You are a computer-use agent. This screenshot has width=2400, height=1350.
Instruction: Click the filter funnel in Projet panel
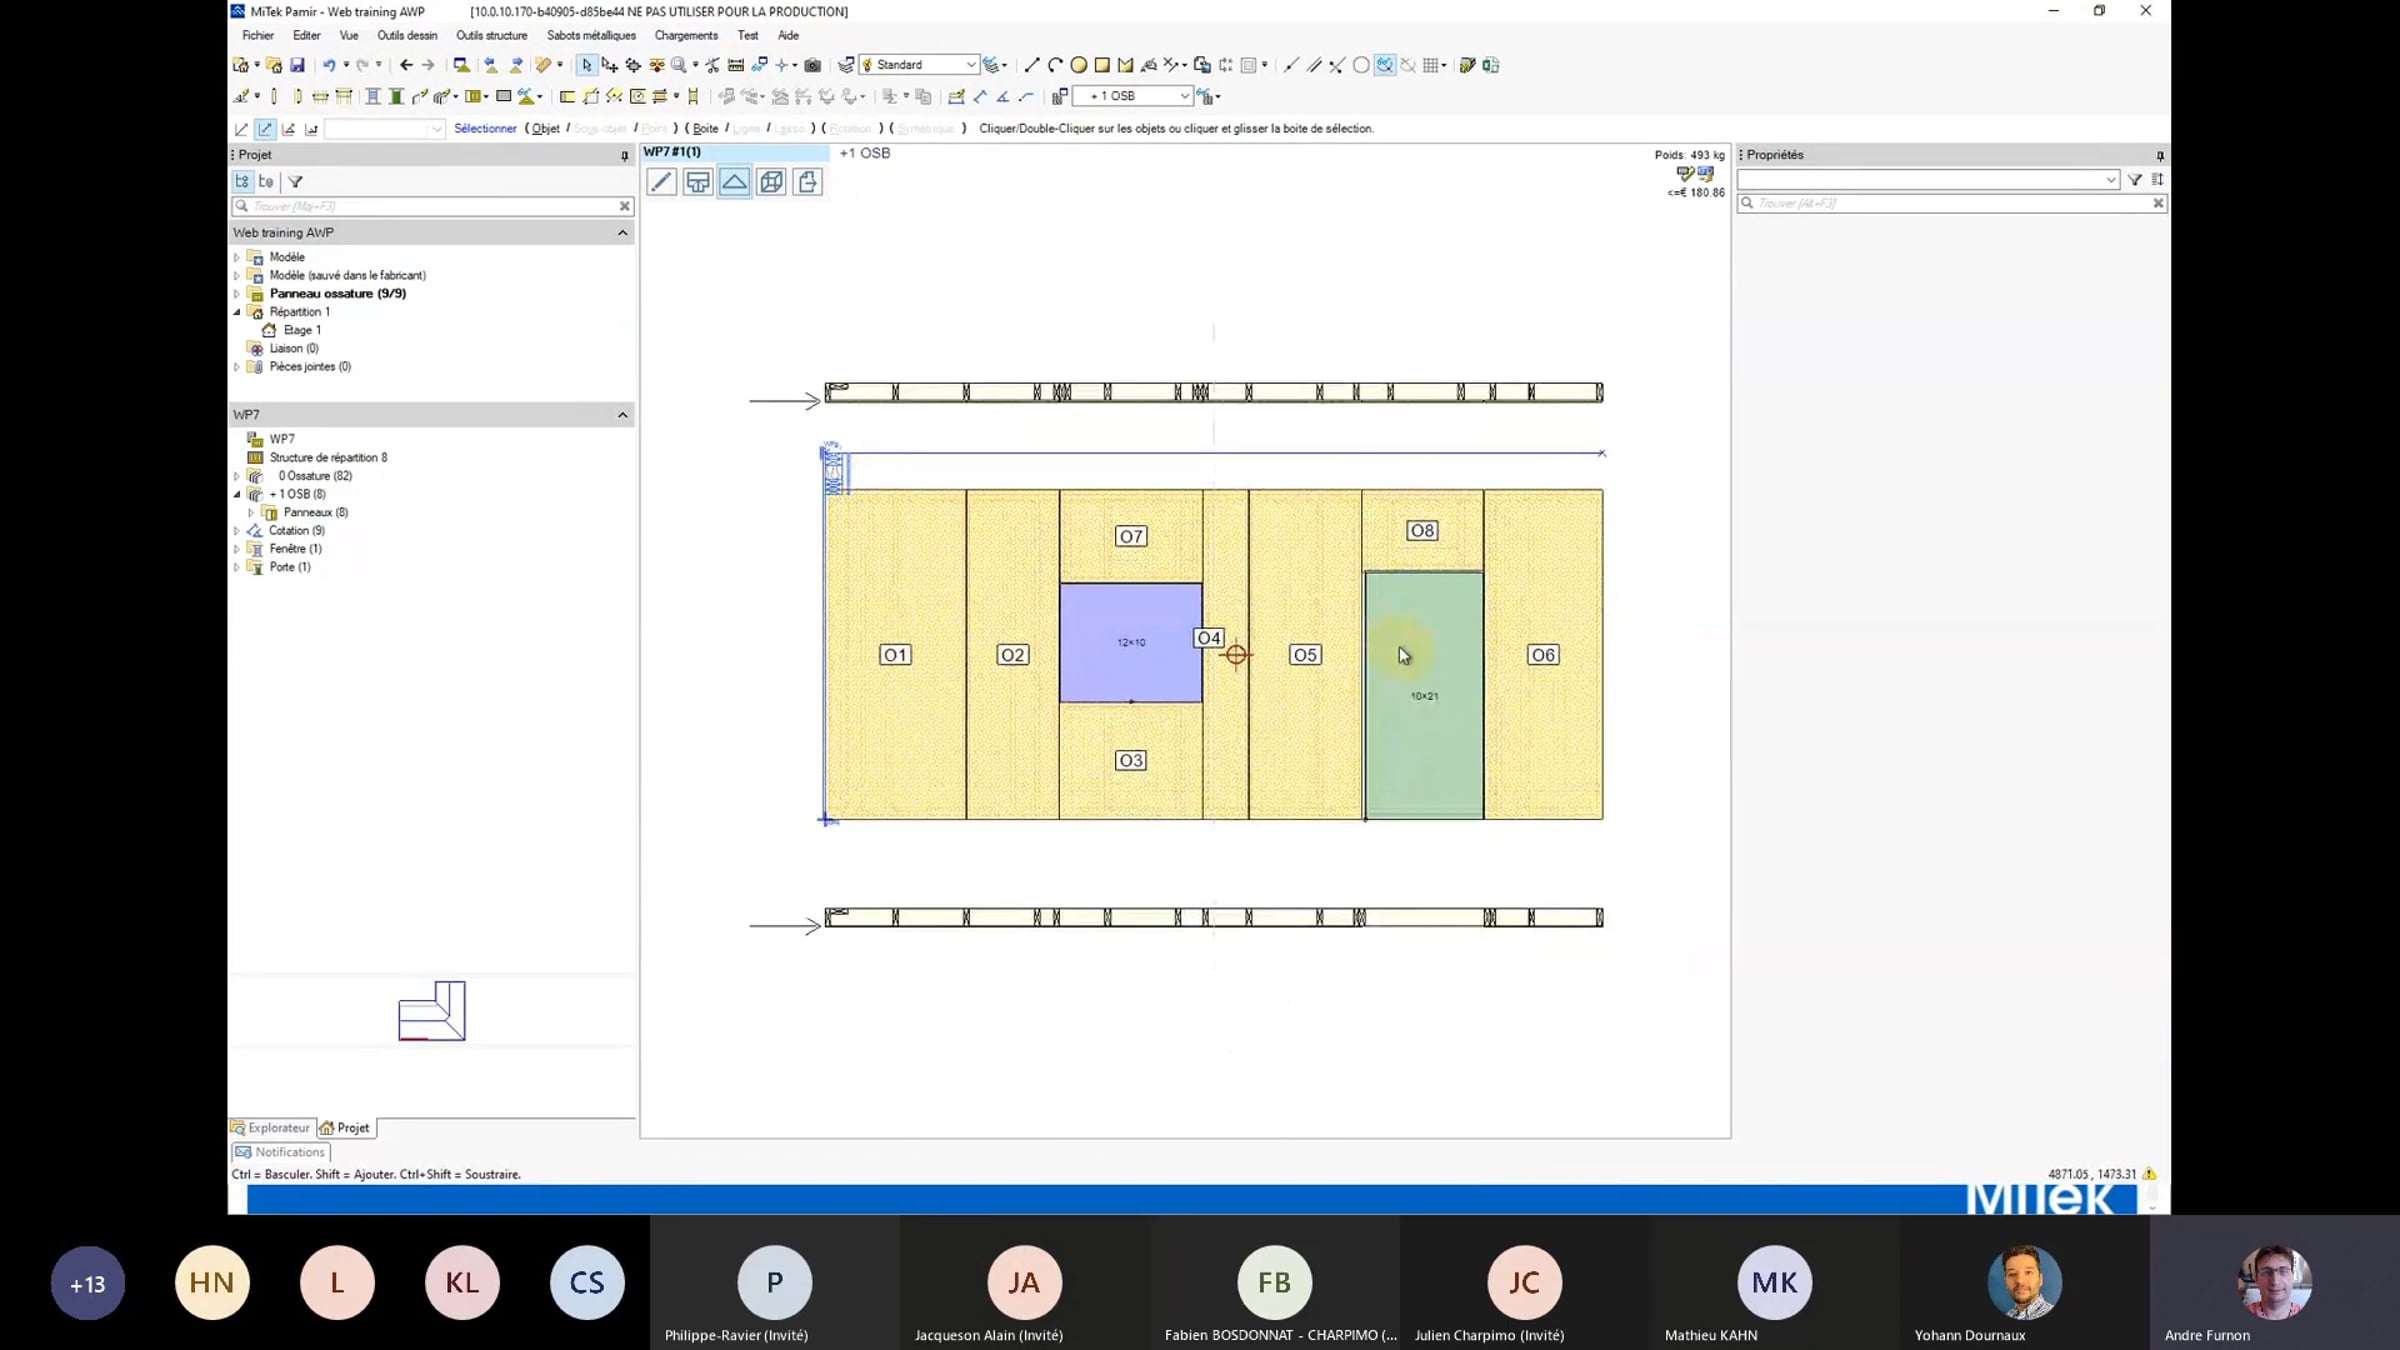tap(295, 182)
